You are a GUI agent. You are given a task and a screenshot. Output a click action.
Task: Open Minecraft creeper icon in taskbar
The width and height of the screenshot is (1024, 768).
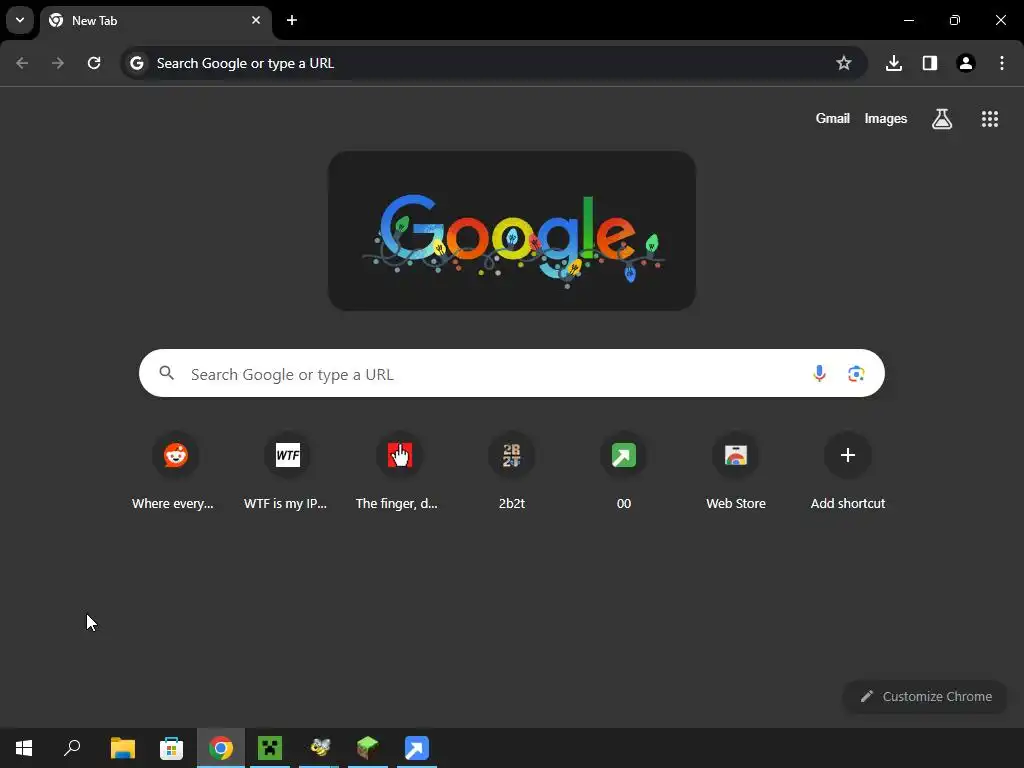(x=270, y=748)
